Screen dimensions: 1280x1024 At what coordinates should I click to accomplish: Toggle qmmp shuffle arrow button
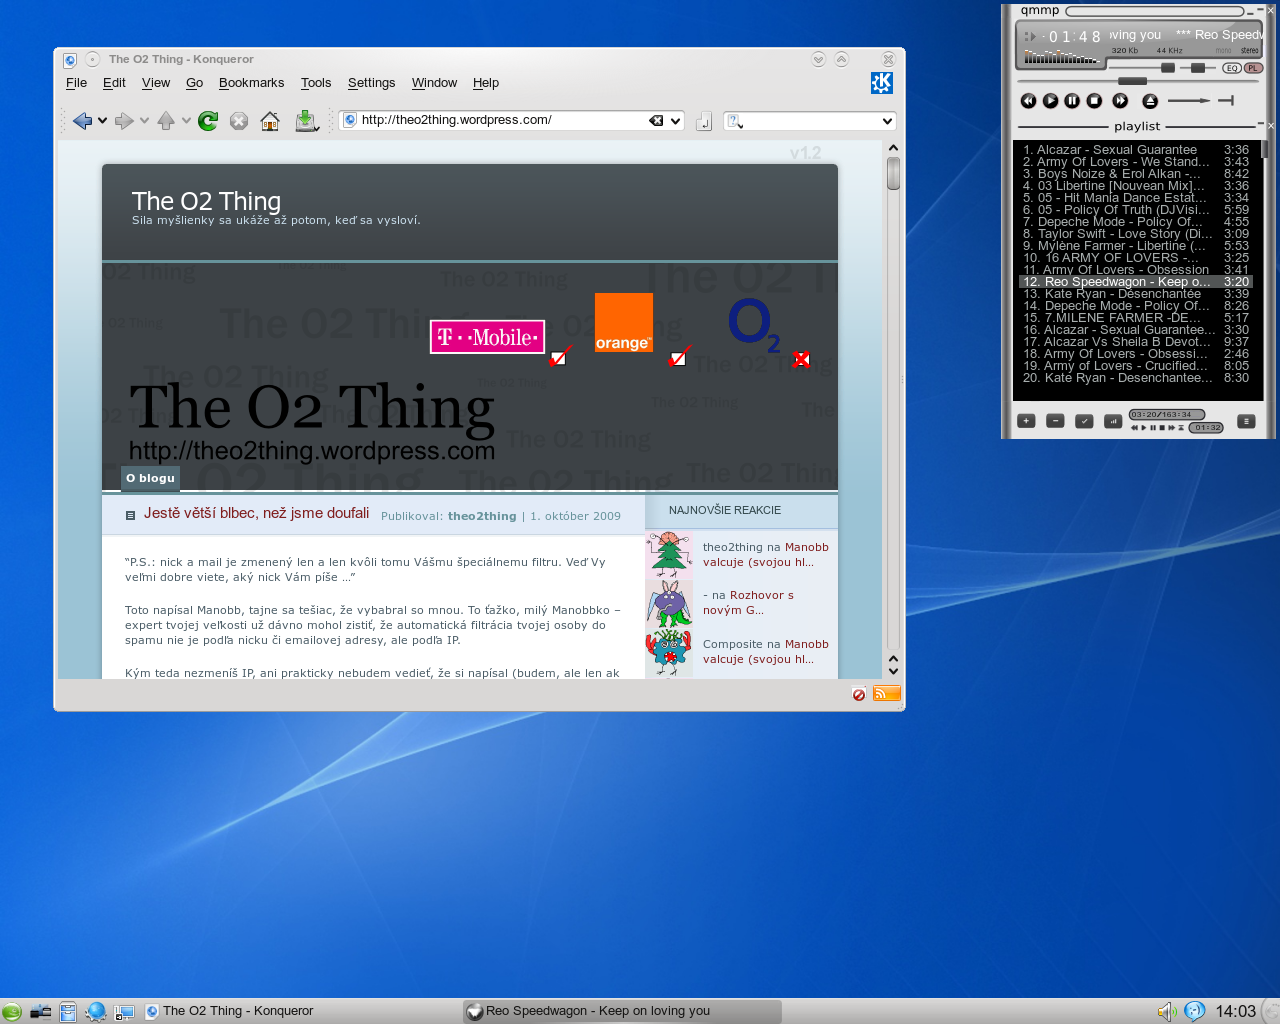click(x=1189, y=101)
